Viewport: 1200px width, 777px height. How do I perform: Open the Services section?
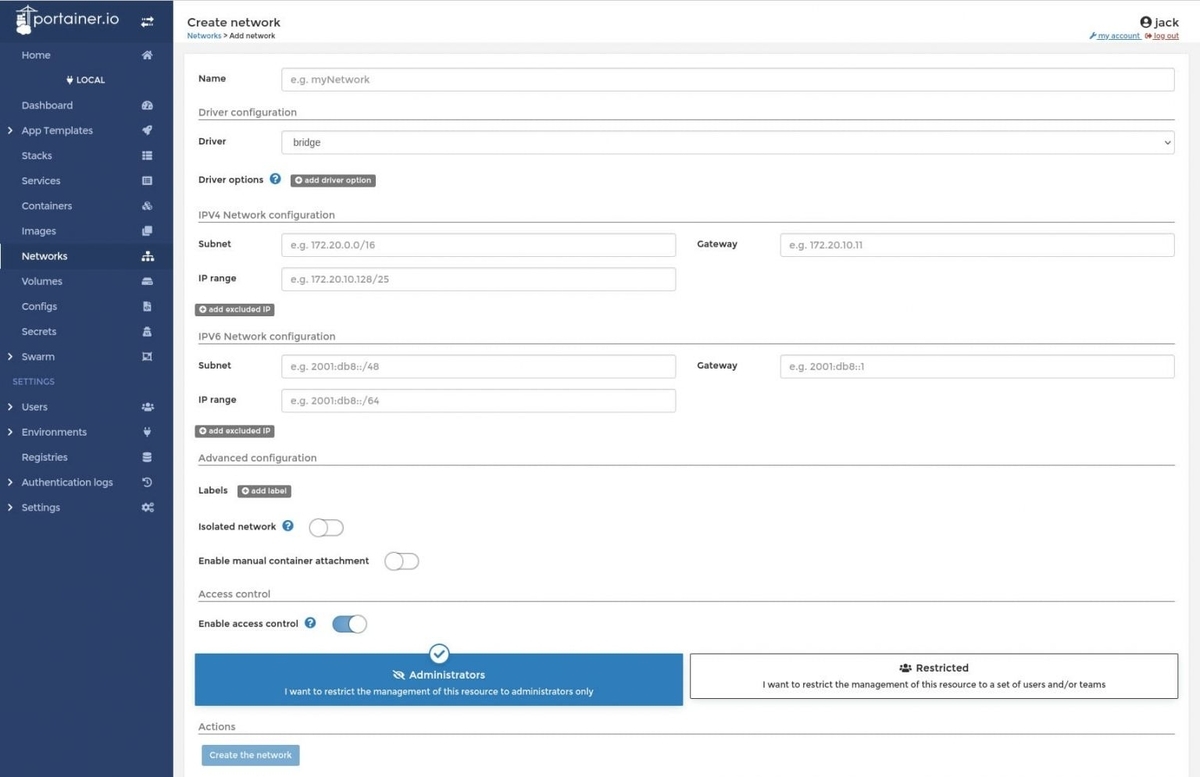point(40,180)
